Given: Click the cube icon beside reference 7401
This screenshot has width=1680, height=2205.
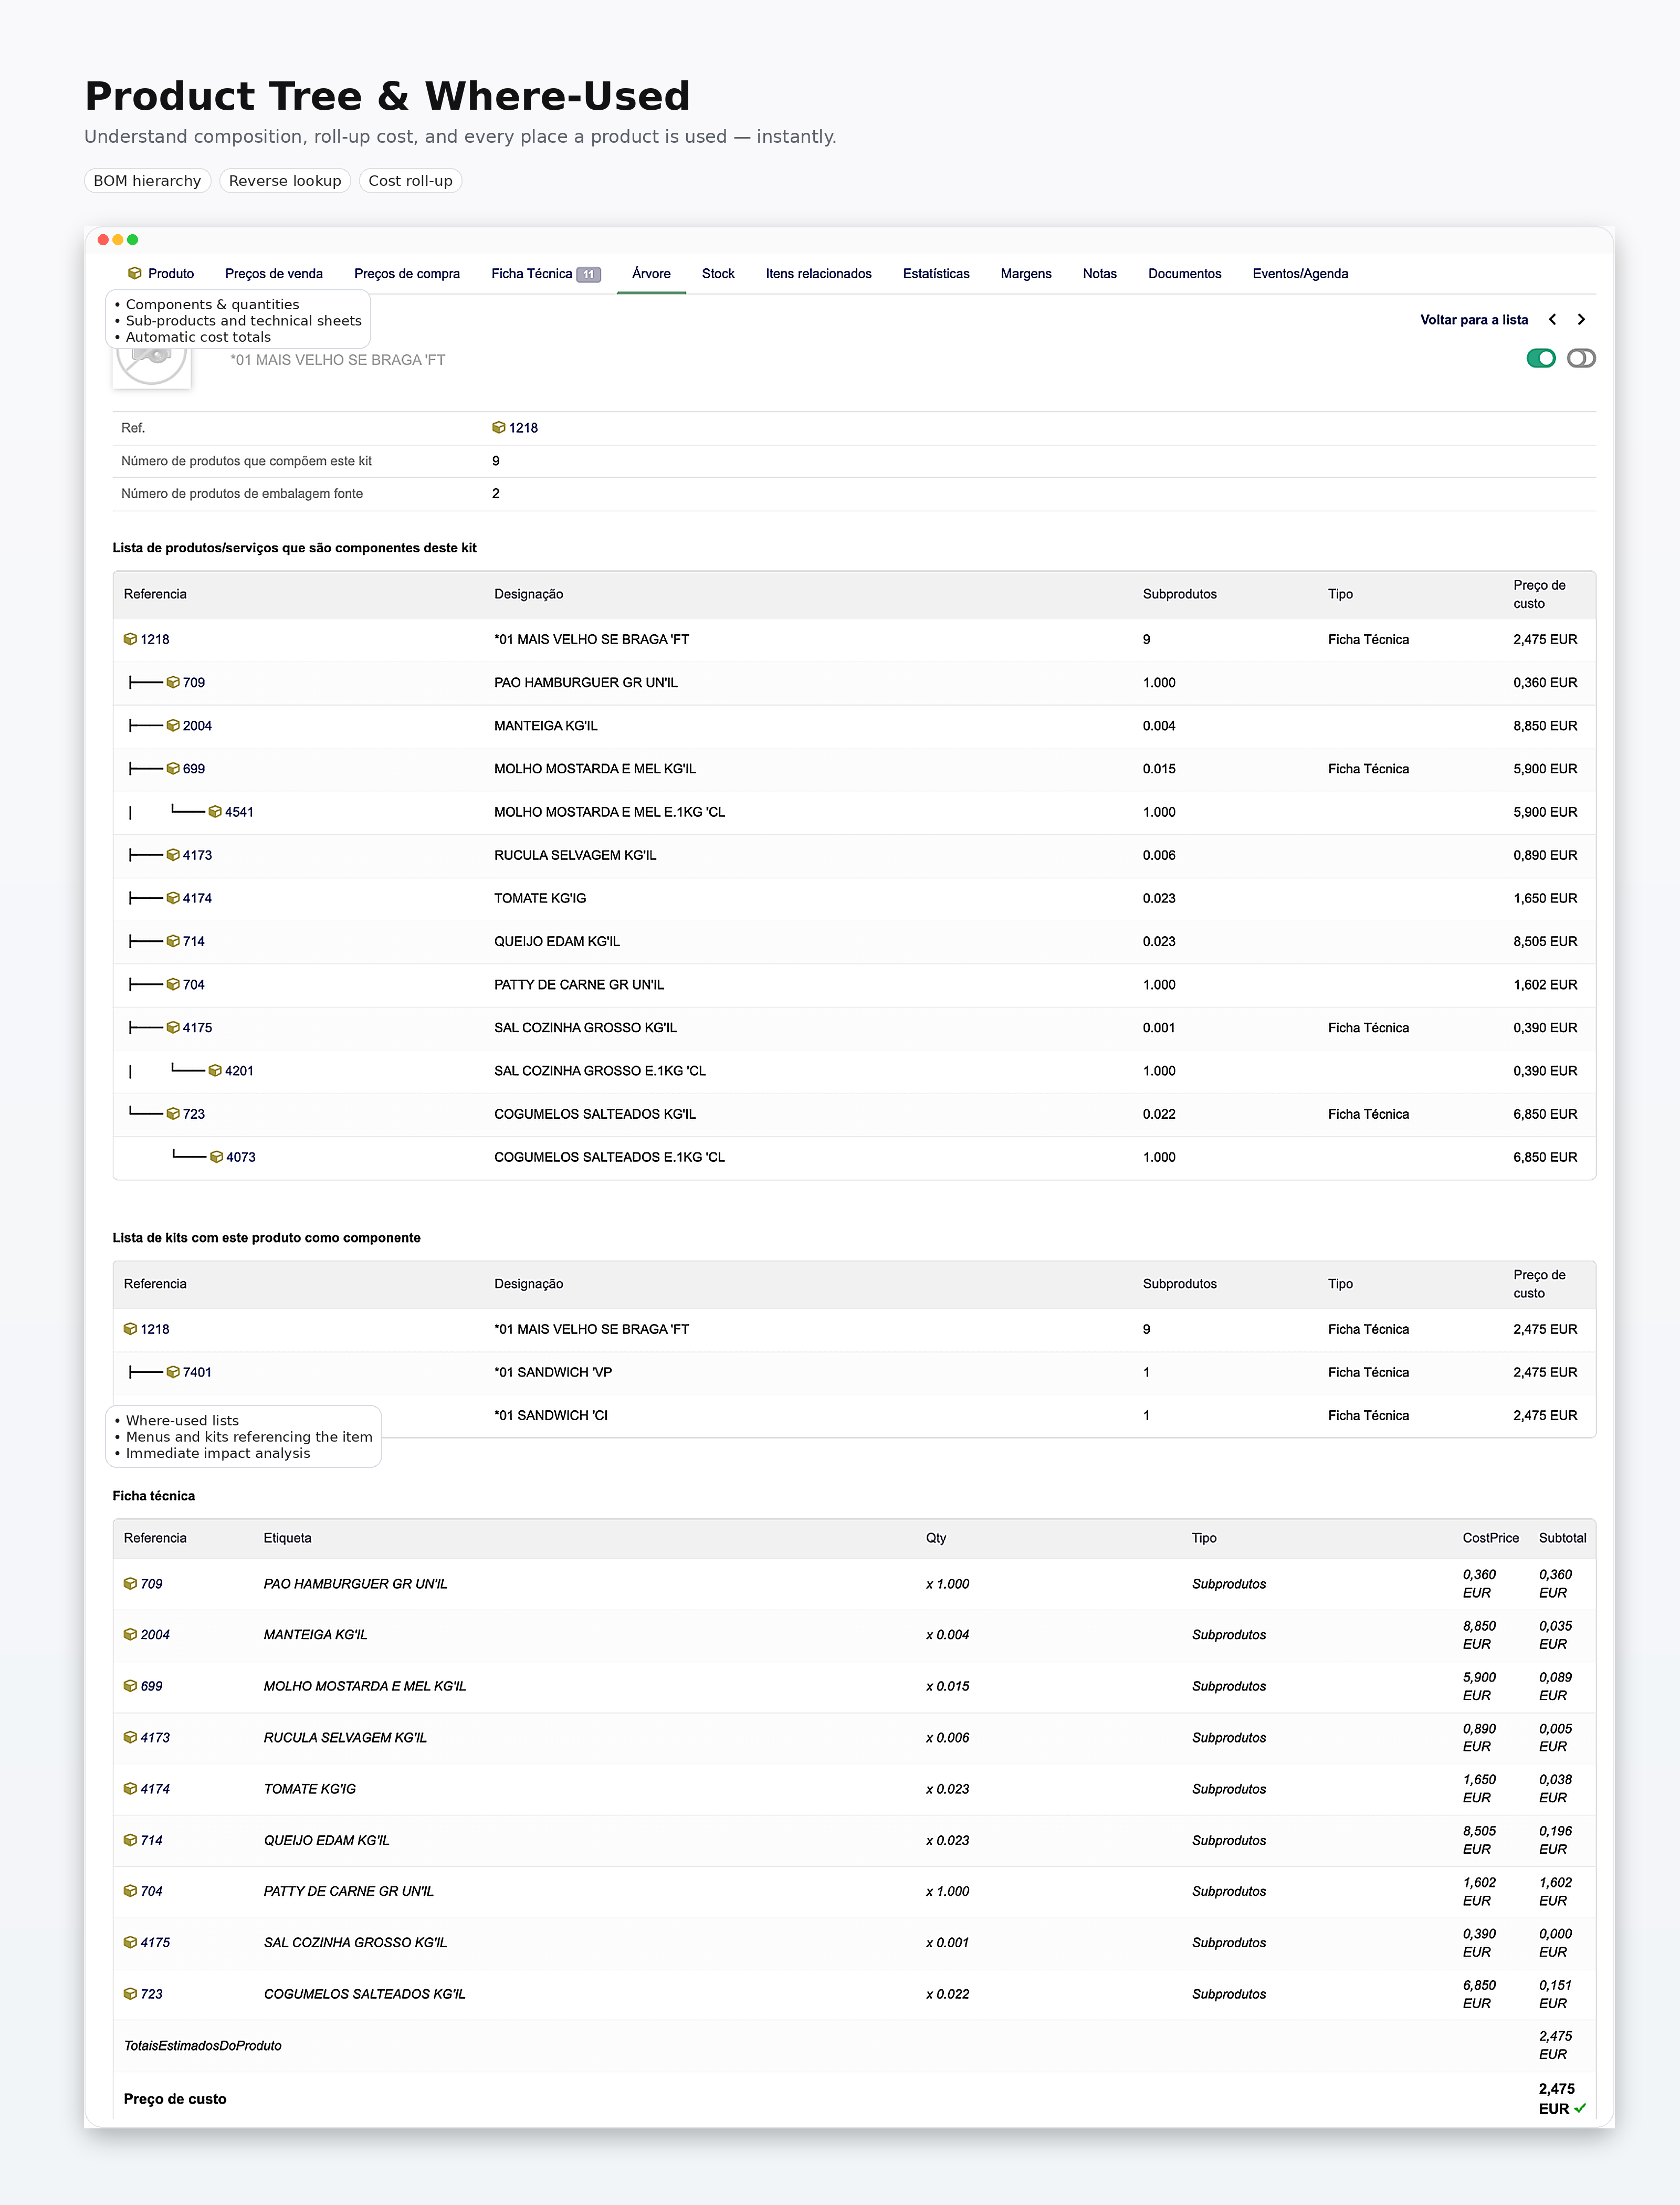Looking at the screenshot, I should coord(173,1372).
